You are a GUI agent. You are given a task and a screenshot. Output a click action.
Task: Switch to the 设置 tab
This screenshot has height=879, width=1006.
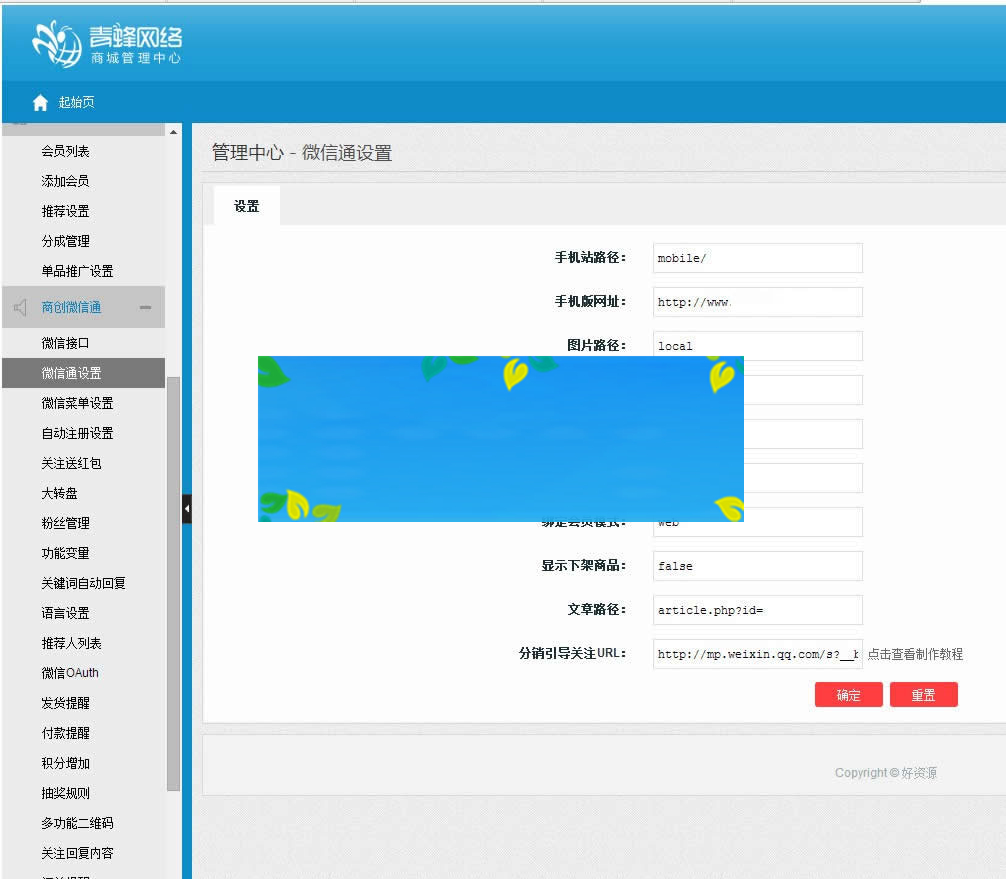click(246, 205)
